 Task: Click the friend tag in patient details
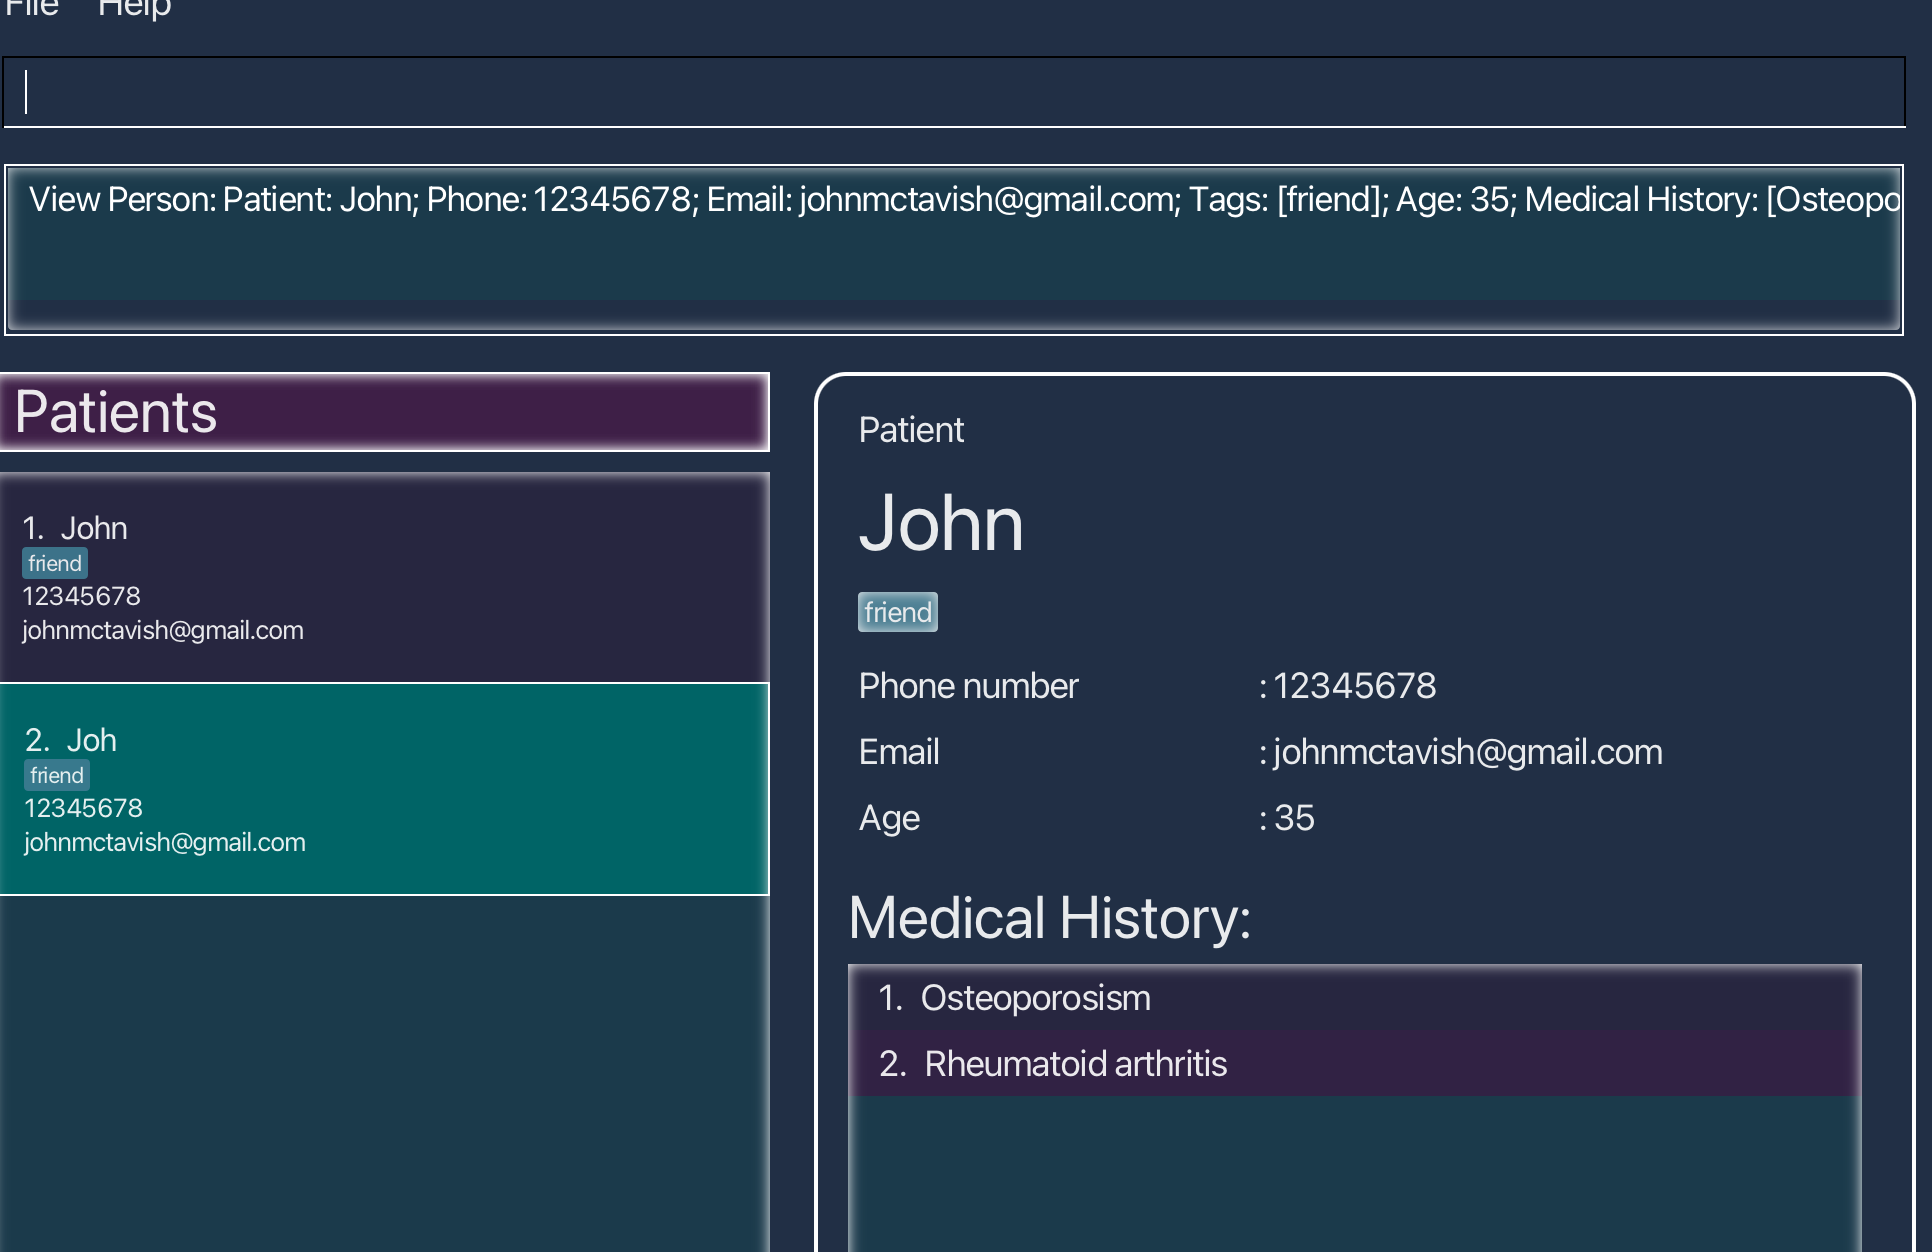click(897, 612)
